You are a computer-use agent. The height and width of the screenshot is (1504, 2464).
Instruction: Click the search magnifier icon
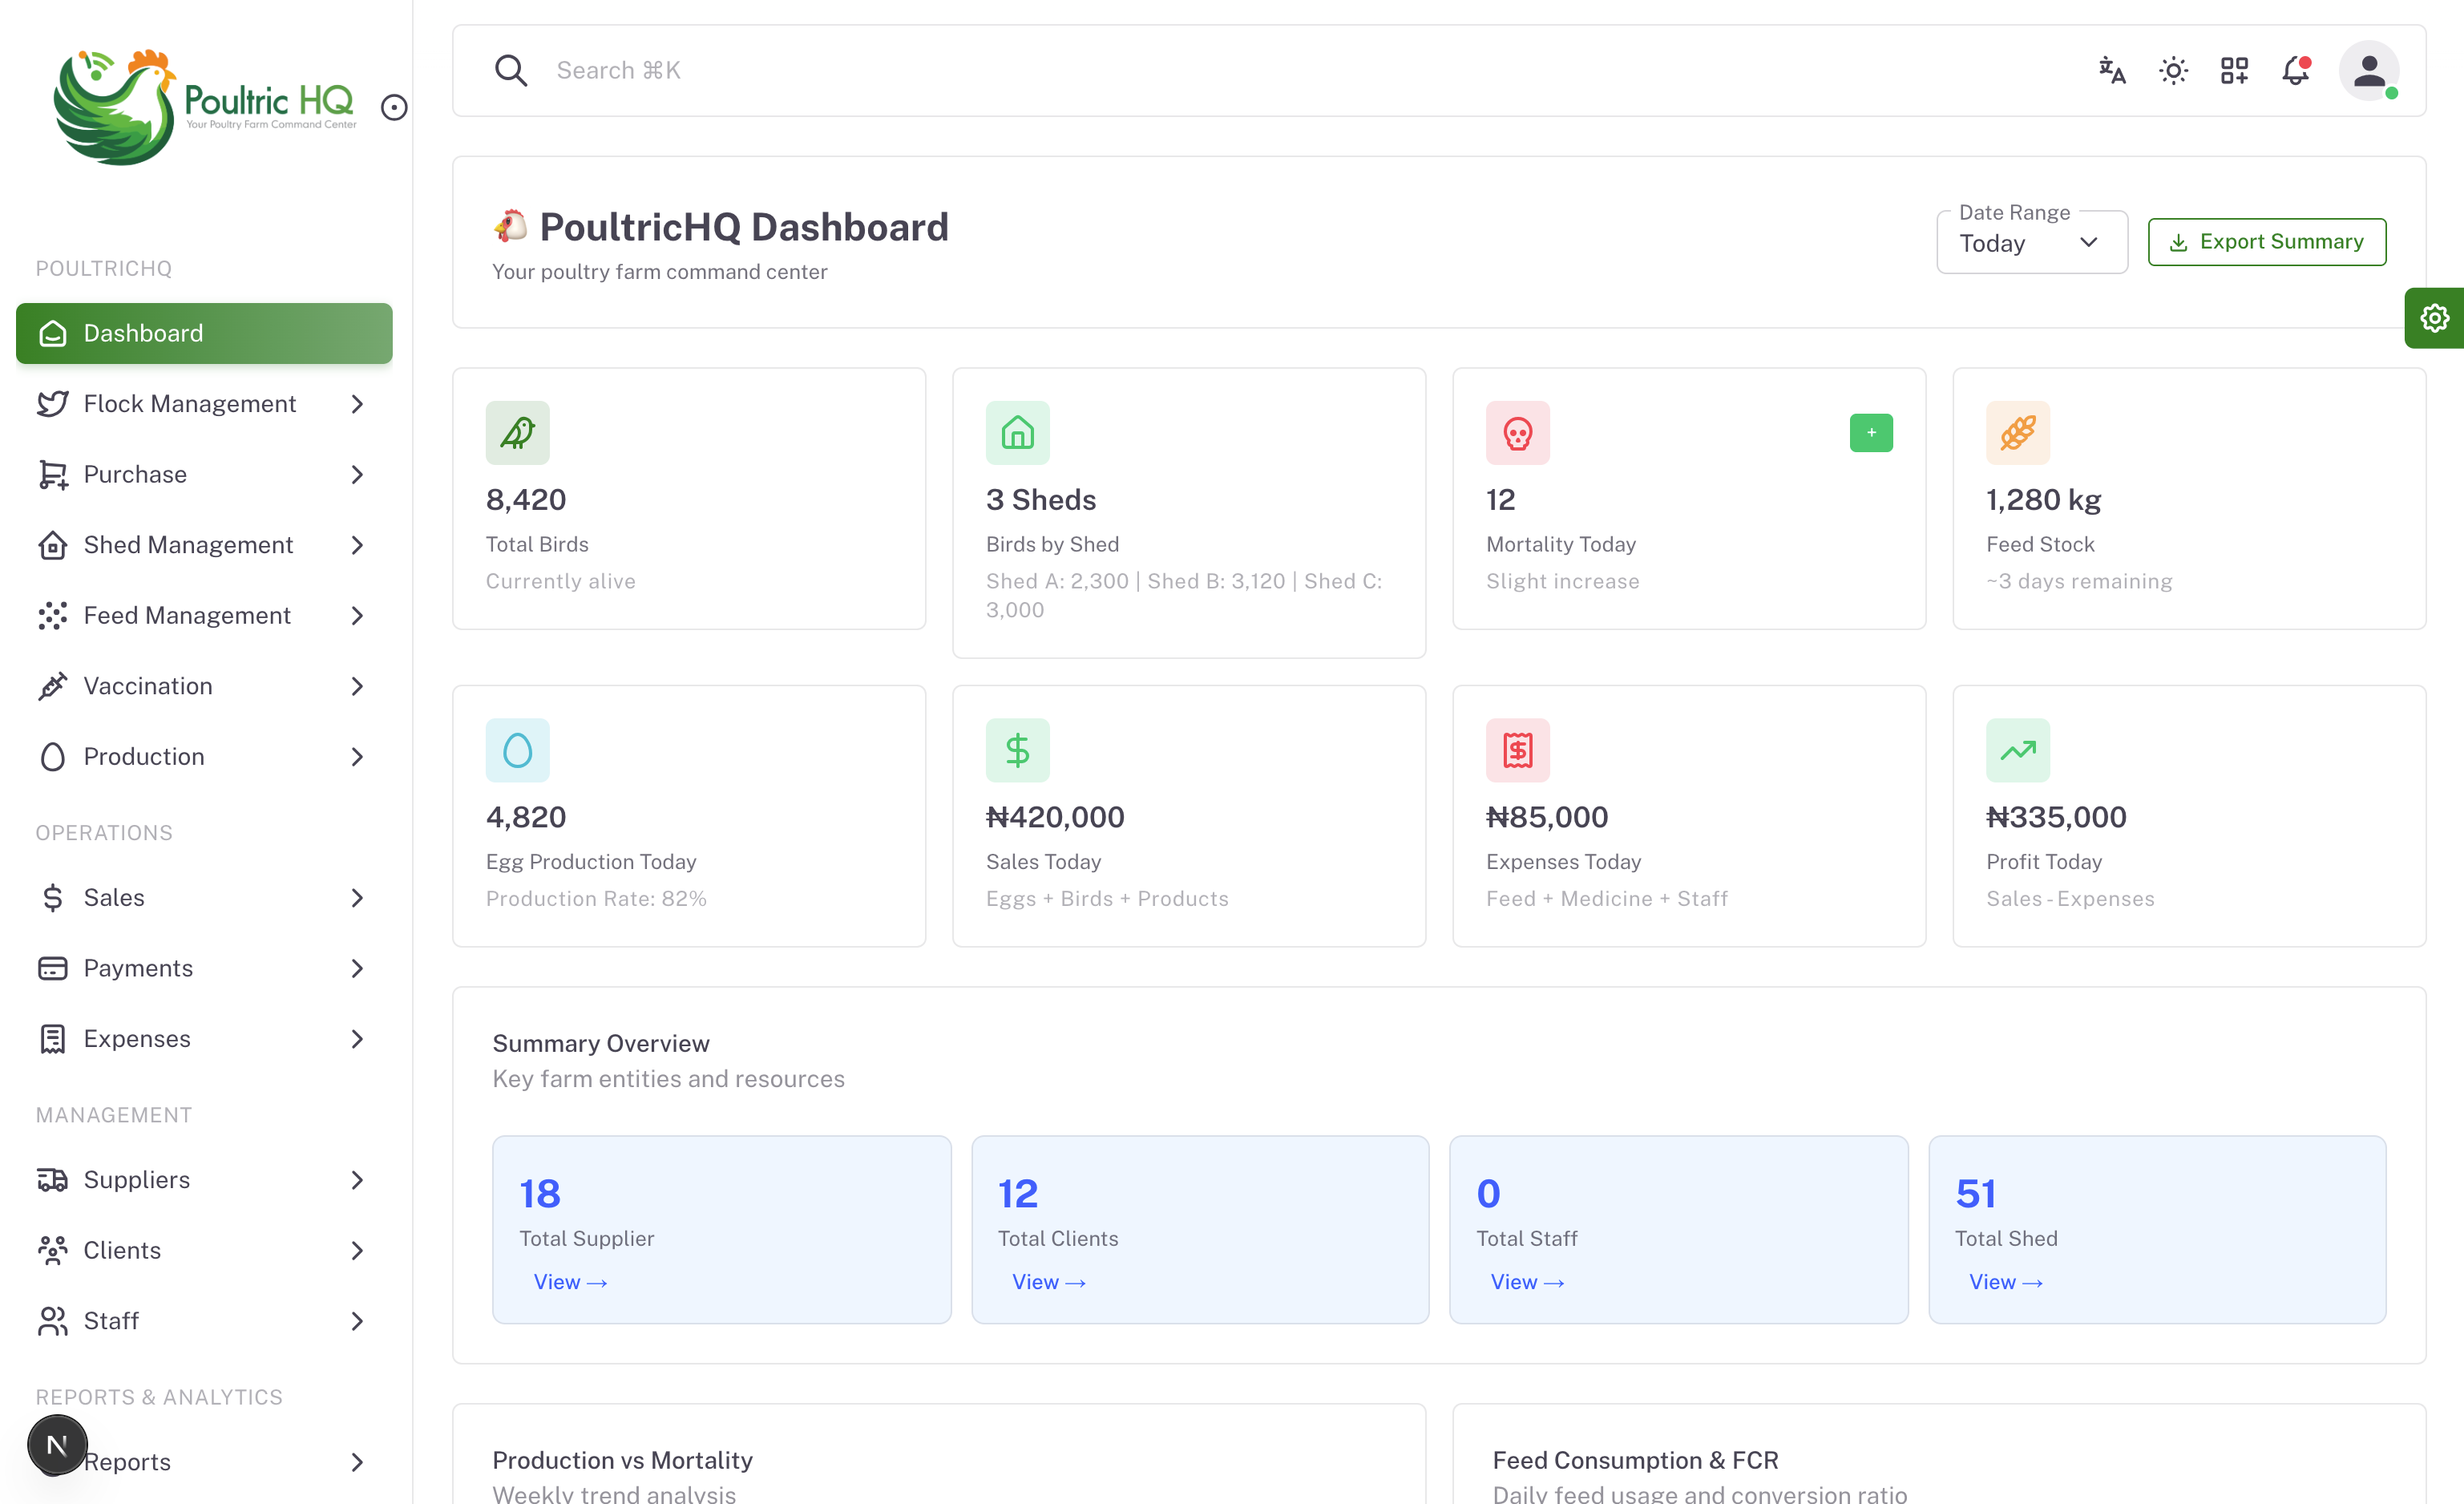click(510, 70)
